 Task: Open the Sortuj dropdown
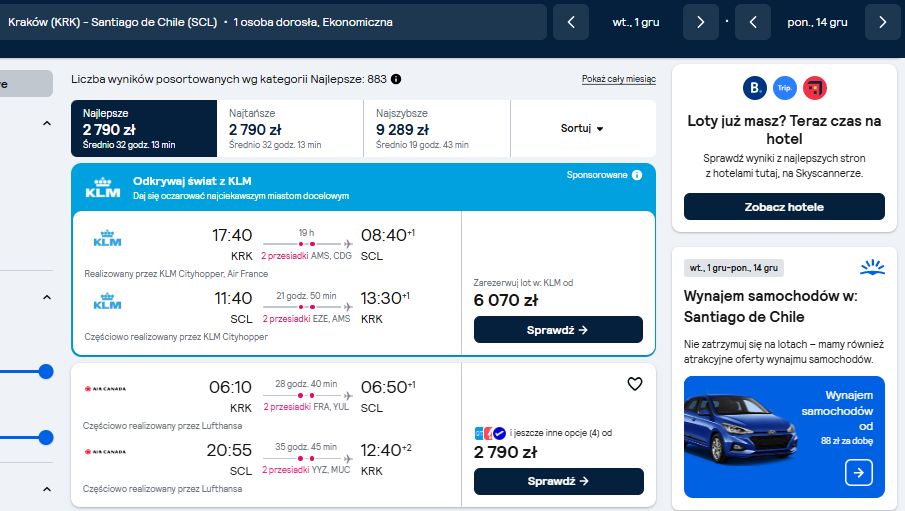tap(583, 128)
